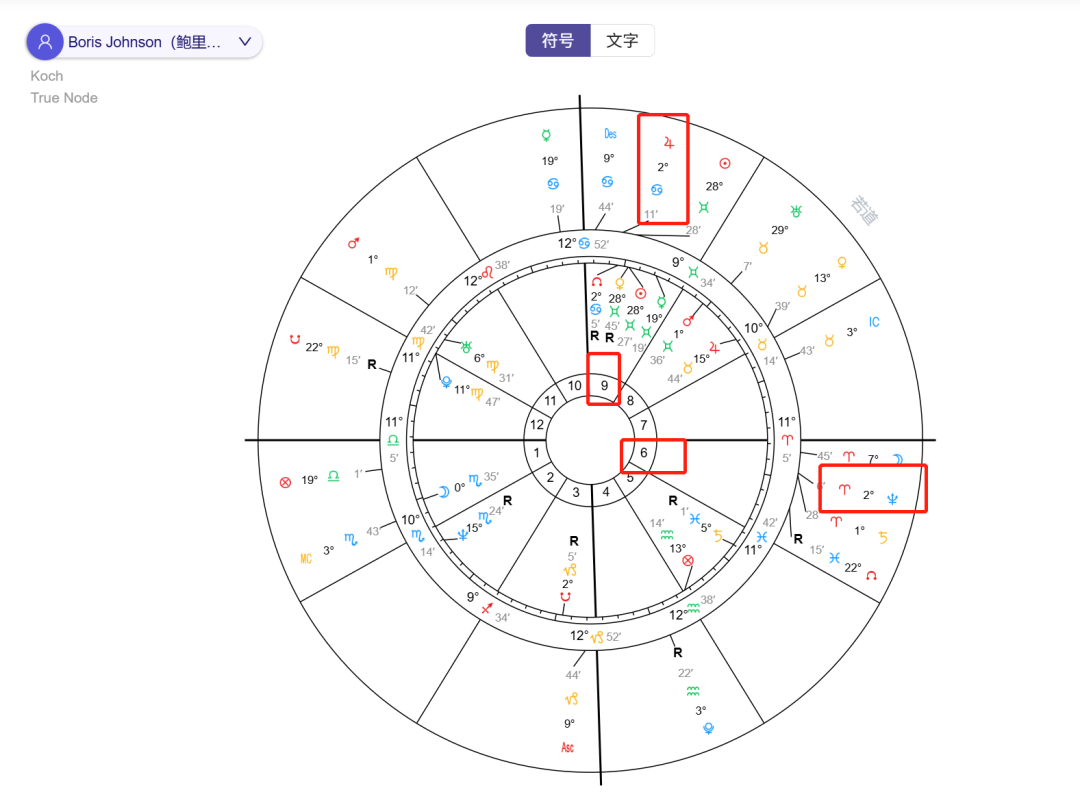Click the Moon glyph at 0° Scorpio
This screenshot has height=803, width=1080.
442,490
